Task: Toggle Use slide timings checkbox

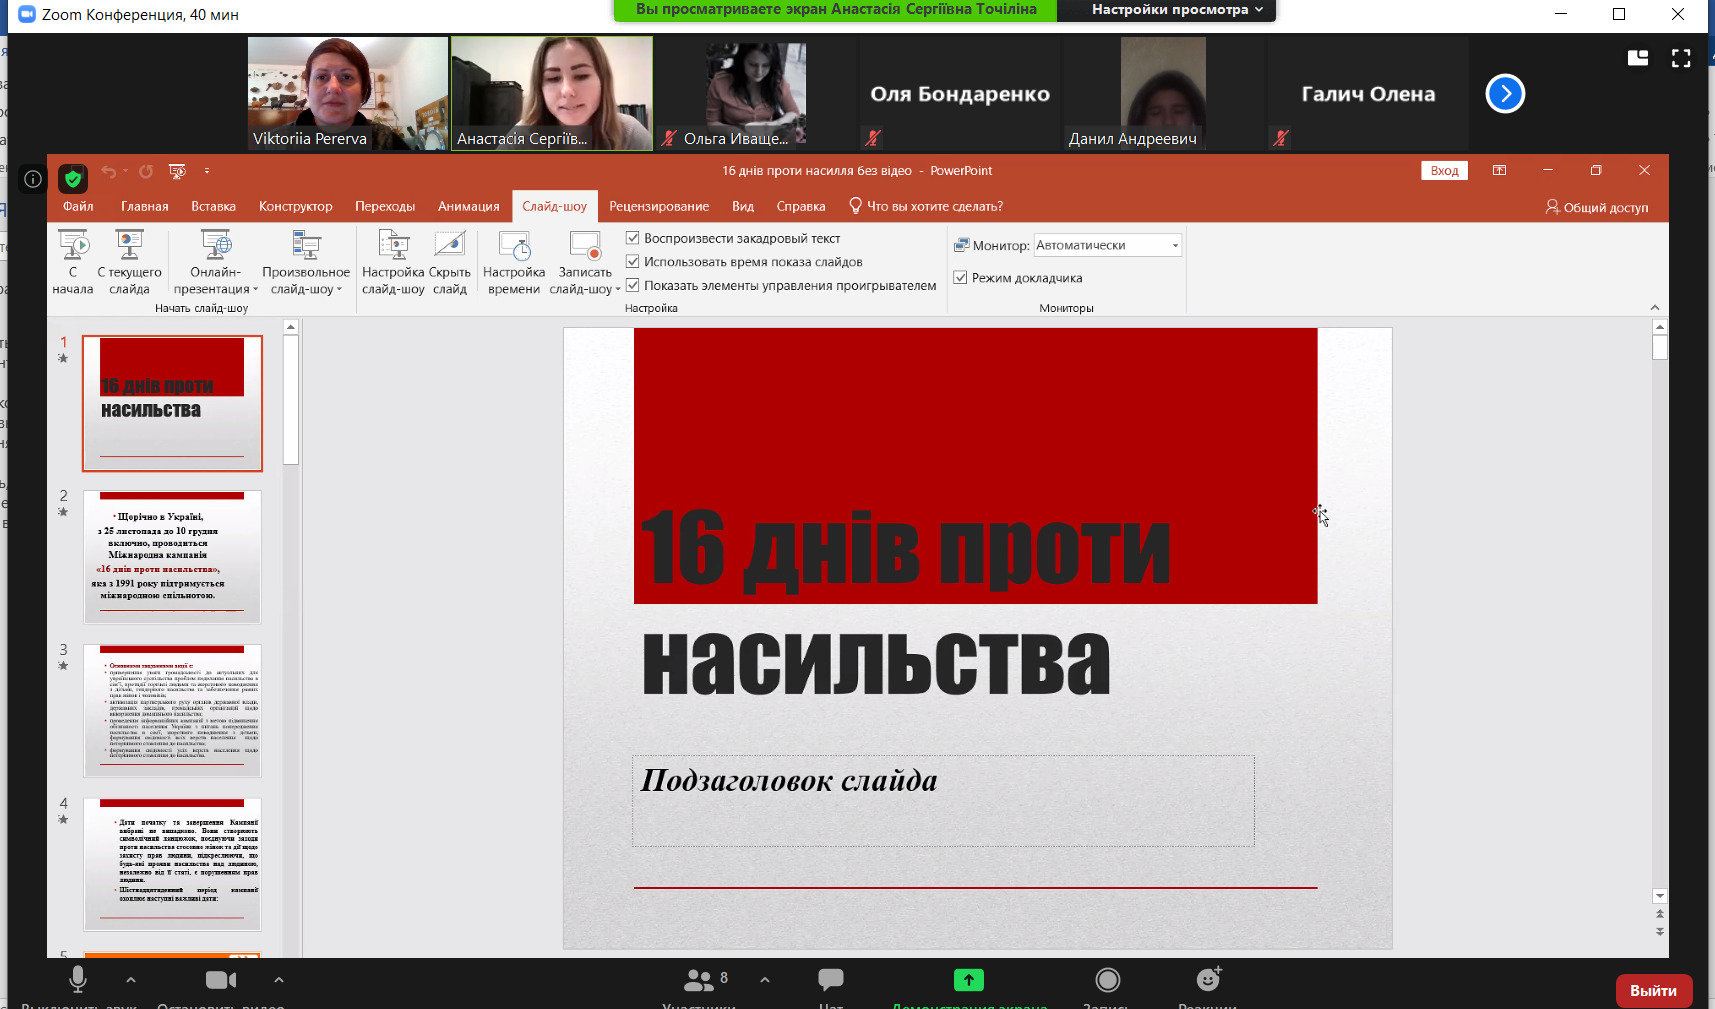Action: point(633,262)
